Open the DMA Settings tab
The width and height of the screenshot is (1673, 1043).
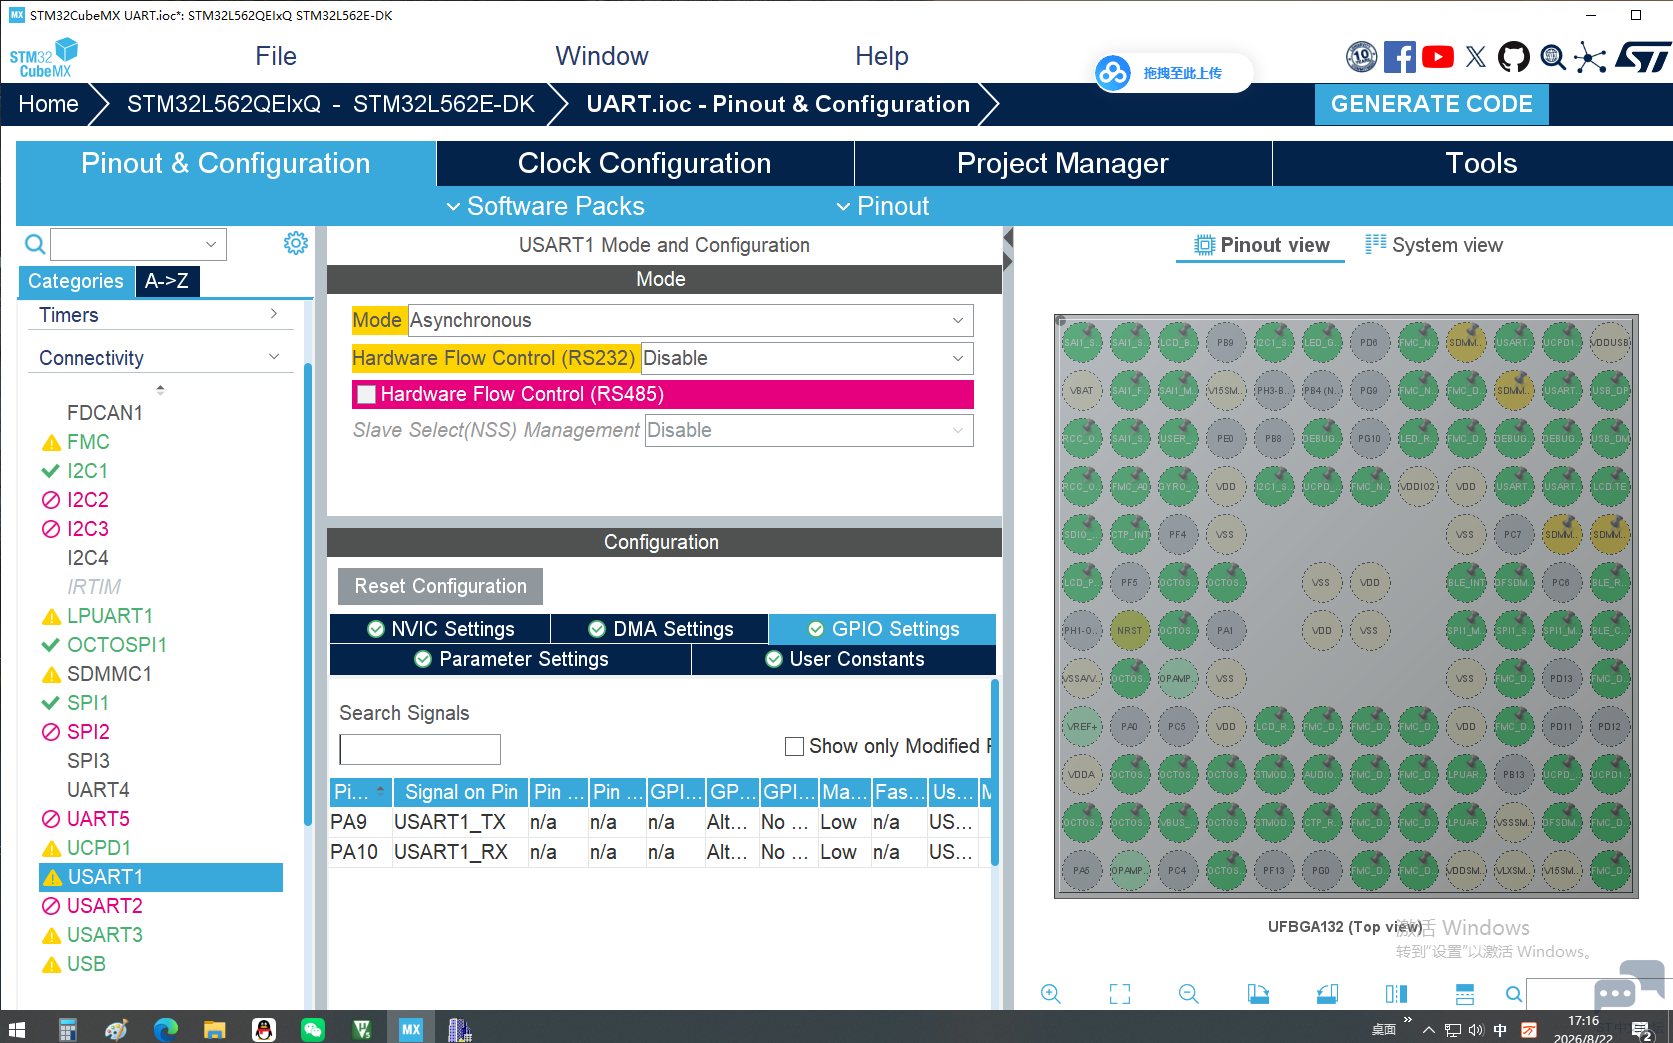tap(660, 629)
